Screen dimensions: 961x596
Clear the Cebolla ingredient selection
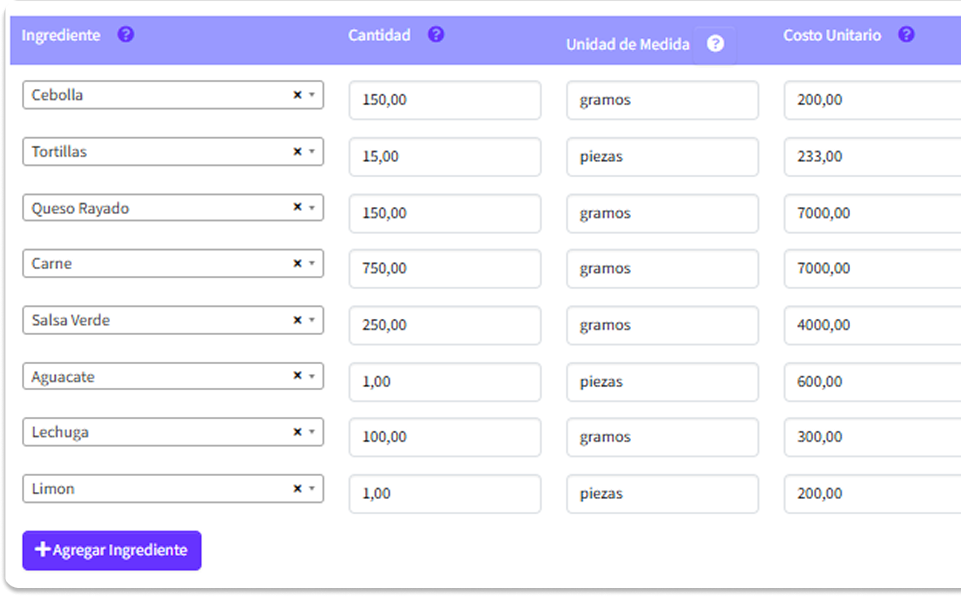[297, 95]
